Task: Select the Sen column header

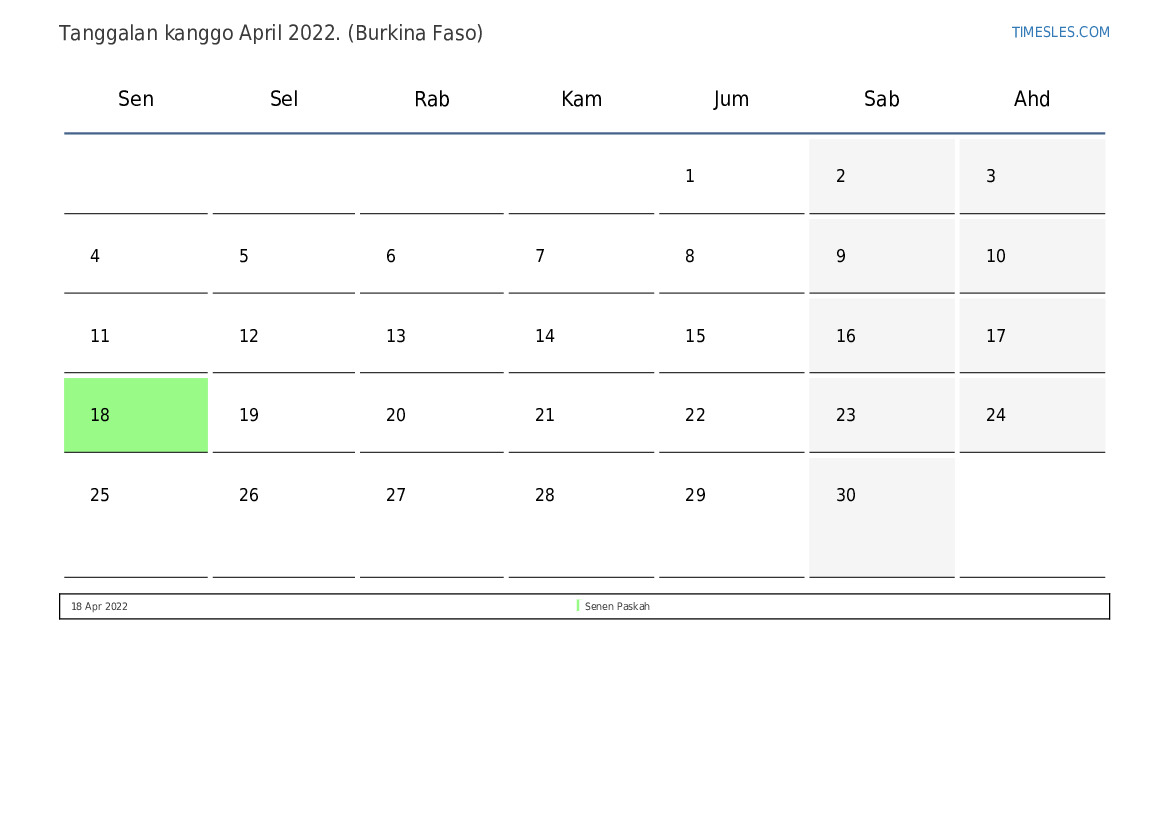Action: 136,99
